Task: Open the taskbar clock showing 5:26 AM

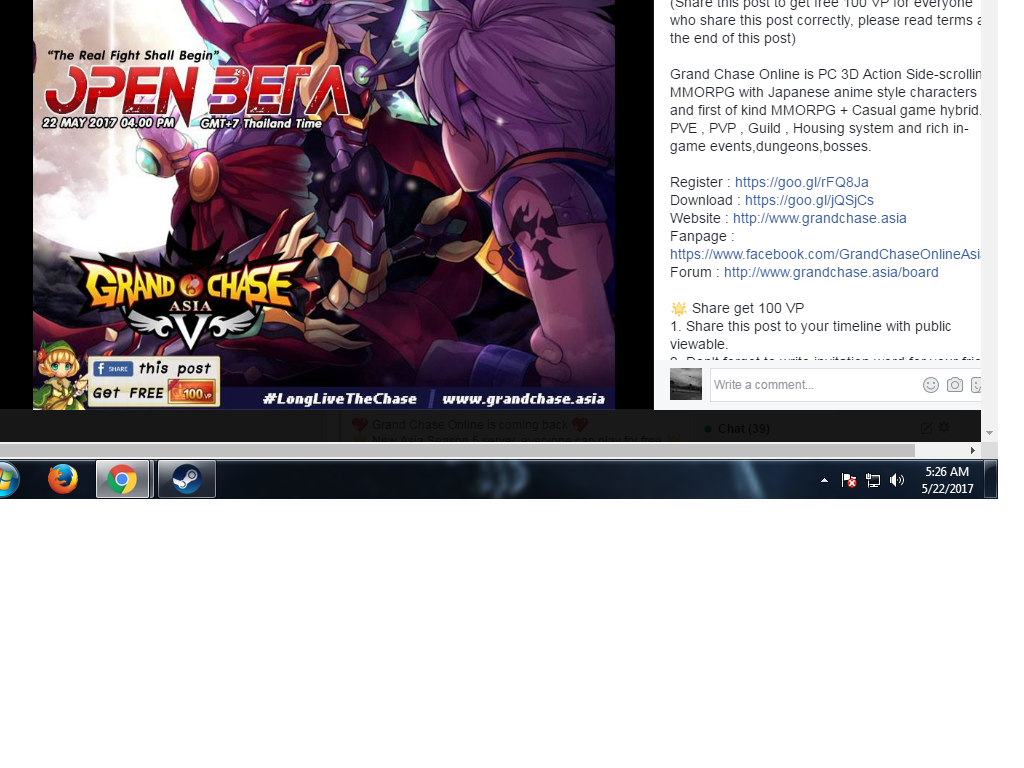Action: point(947,480)
